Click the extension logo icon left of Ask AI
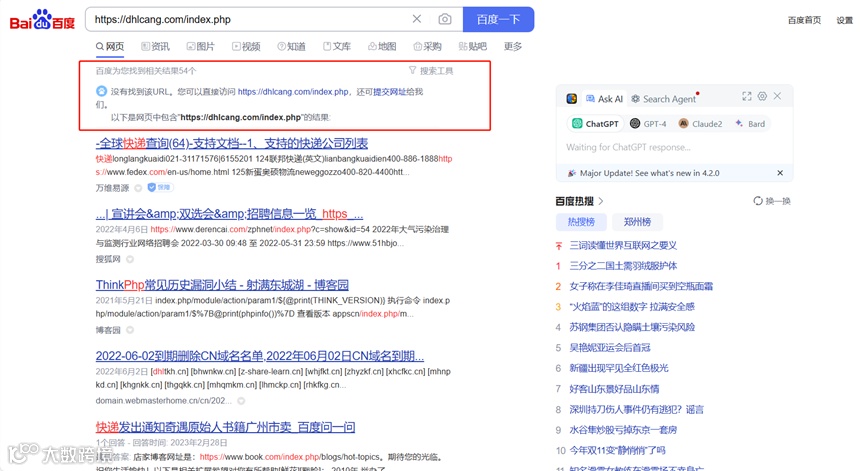Screen dimensions: 865x471 click(x=572, y=99)
